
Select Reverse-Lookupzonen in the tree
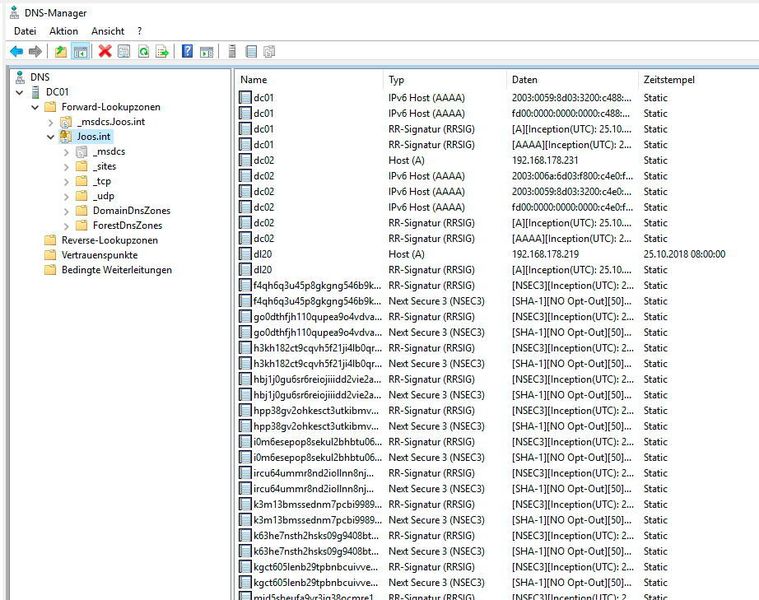click(109, 240)
